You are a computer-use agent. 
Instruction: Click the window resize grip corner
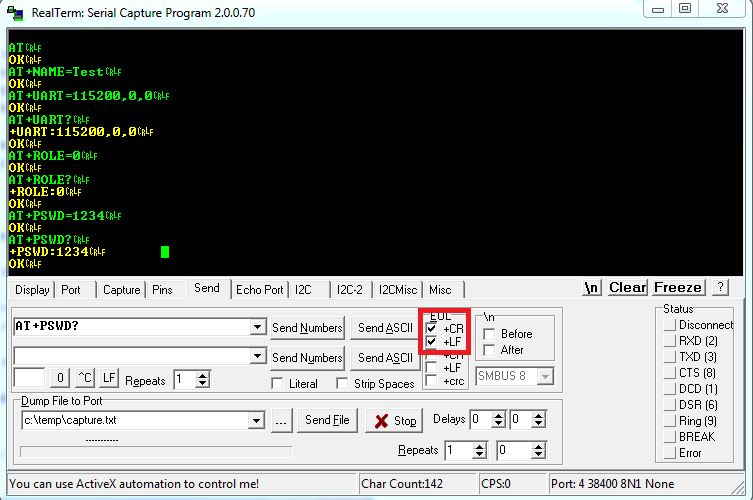tap(738, 488)
